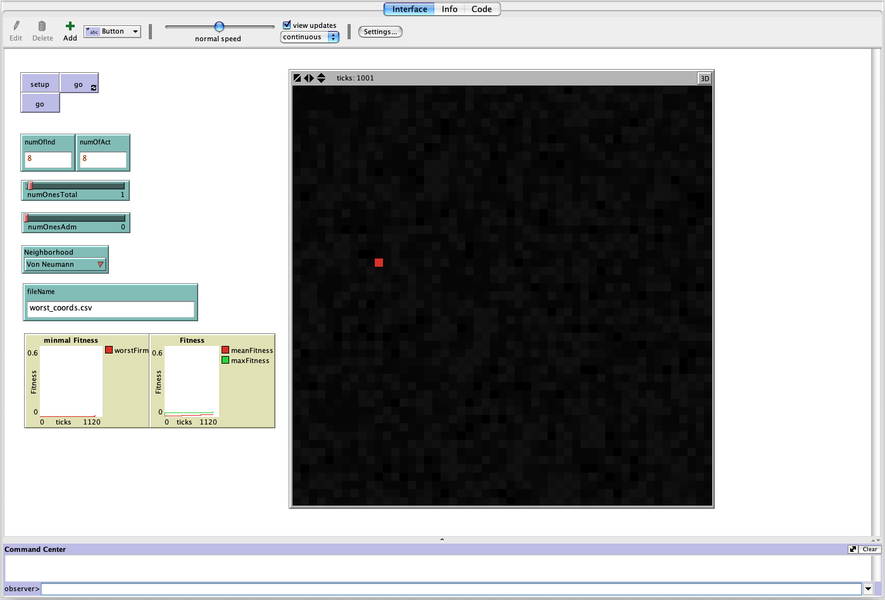Open the Settings dialog

point(379,31)
